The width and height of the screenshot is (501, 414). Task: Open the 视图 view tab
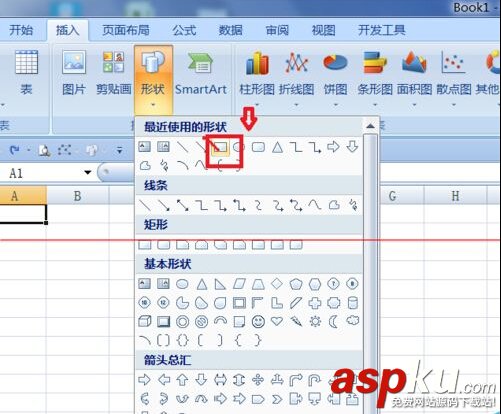pyautogui.click(x=323, y=30)
